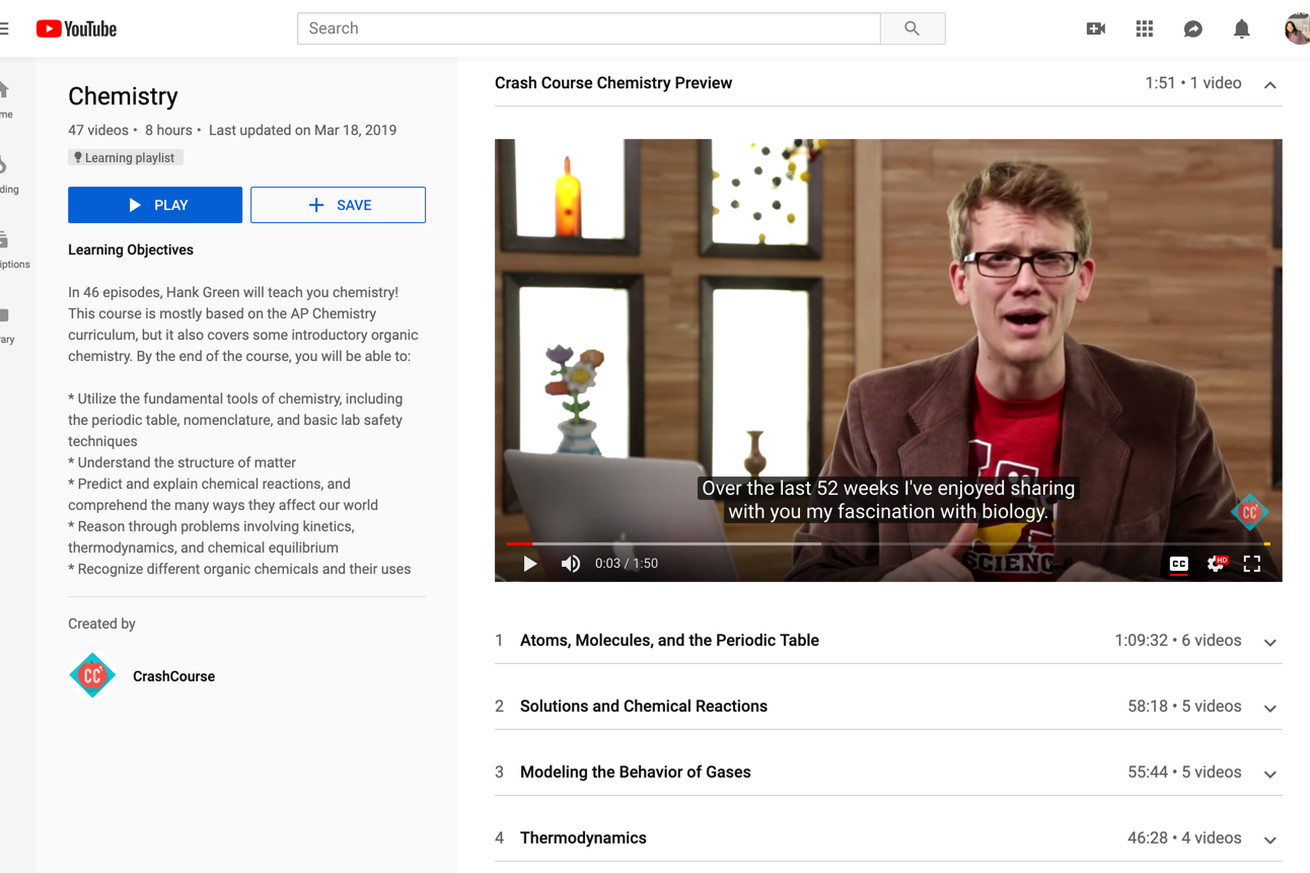Image resolution: width=1310 pixels, height=873 pixels.
Task: Click the video progress bar
Action: pos(888,544)
